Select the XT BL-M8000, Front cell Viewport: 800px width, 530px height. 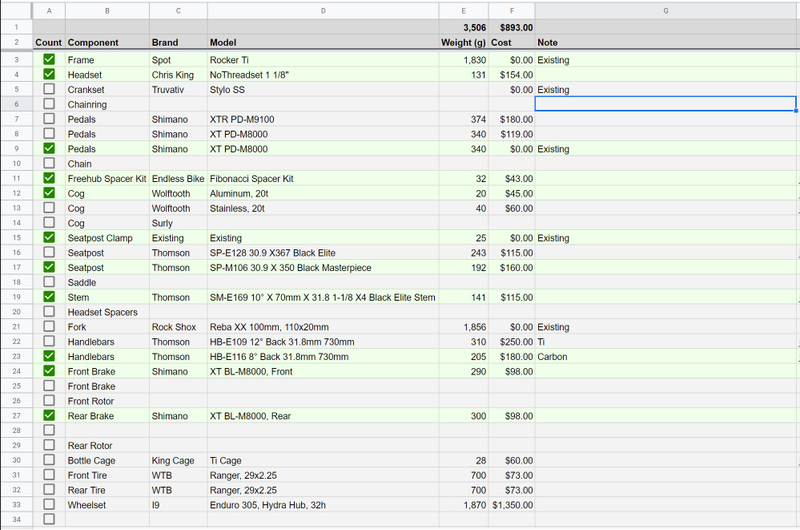click(x=323, y=371)
